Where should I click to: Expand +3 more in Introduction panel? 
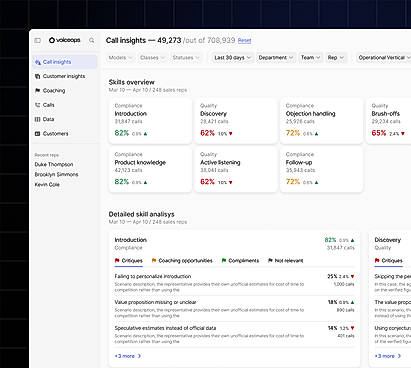pyautogui.click(x=128, y=356)
